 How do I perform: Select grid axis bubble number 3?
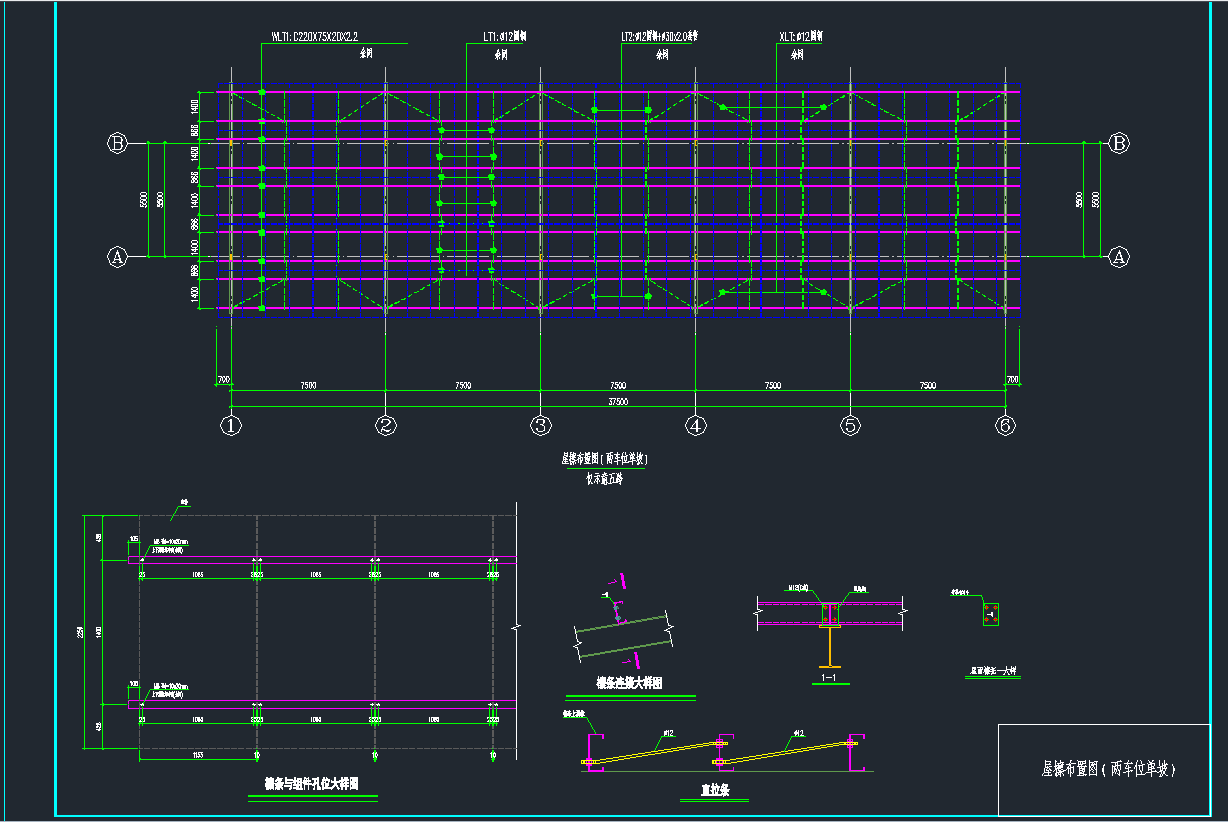541,425
